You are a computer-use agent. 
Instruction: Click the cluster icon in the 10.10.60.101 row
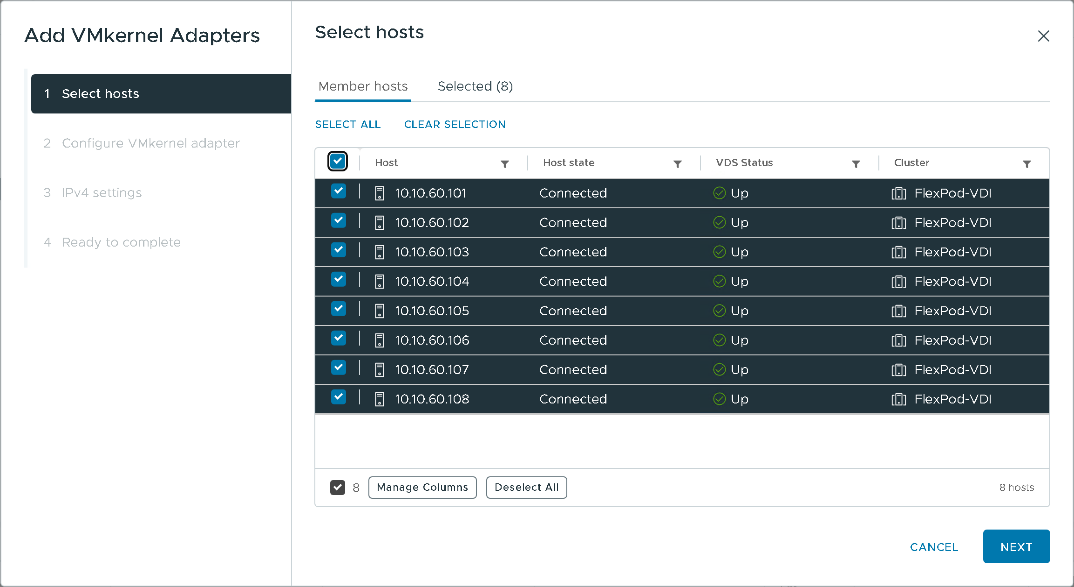pos(899,193)
